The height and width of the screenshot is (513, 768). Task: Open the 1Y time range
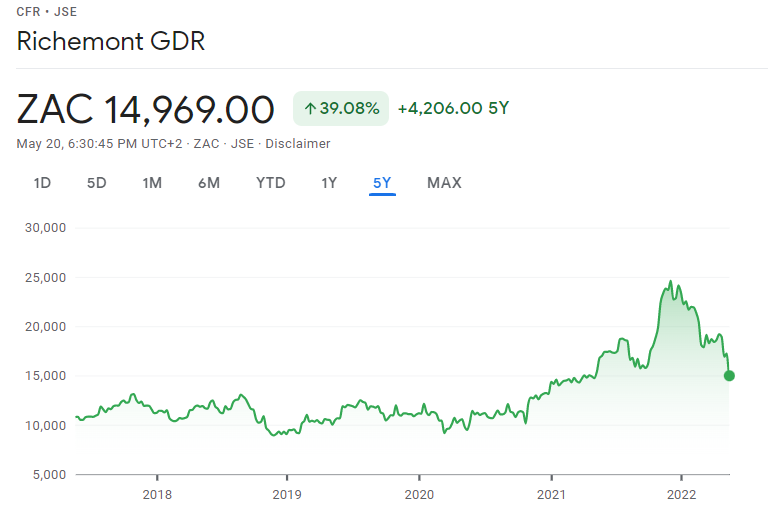pos(329,183)
